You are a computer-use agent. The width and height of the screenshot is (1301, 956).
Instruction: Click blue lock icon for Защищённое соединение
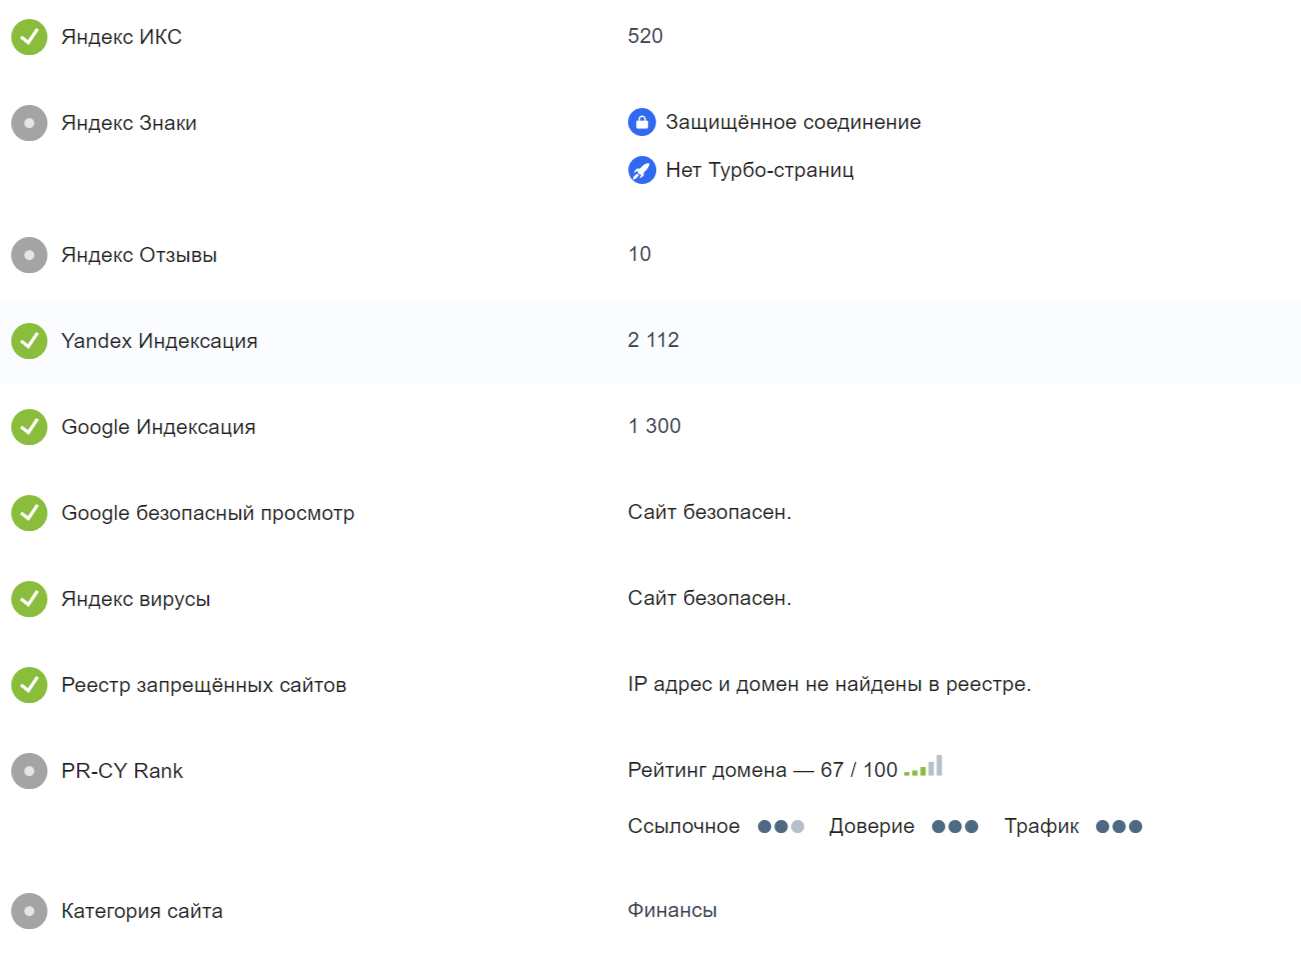coord(642,122)
